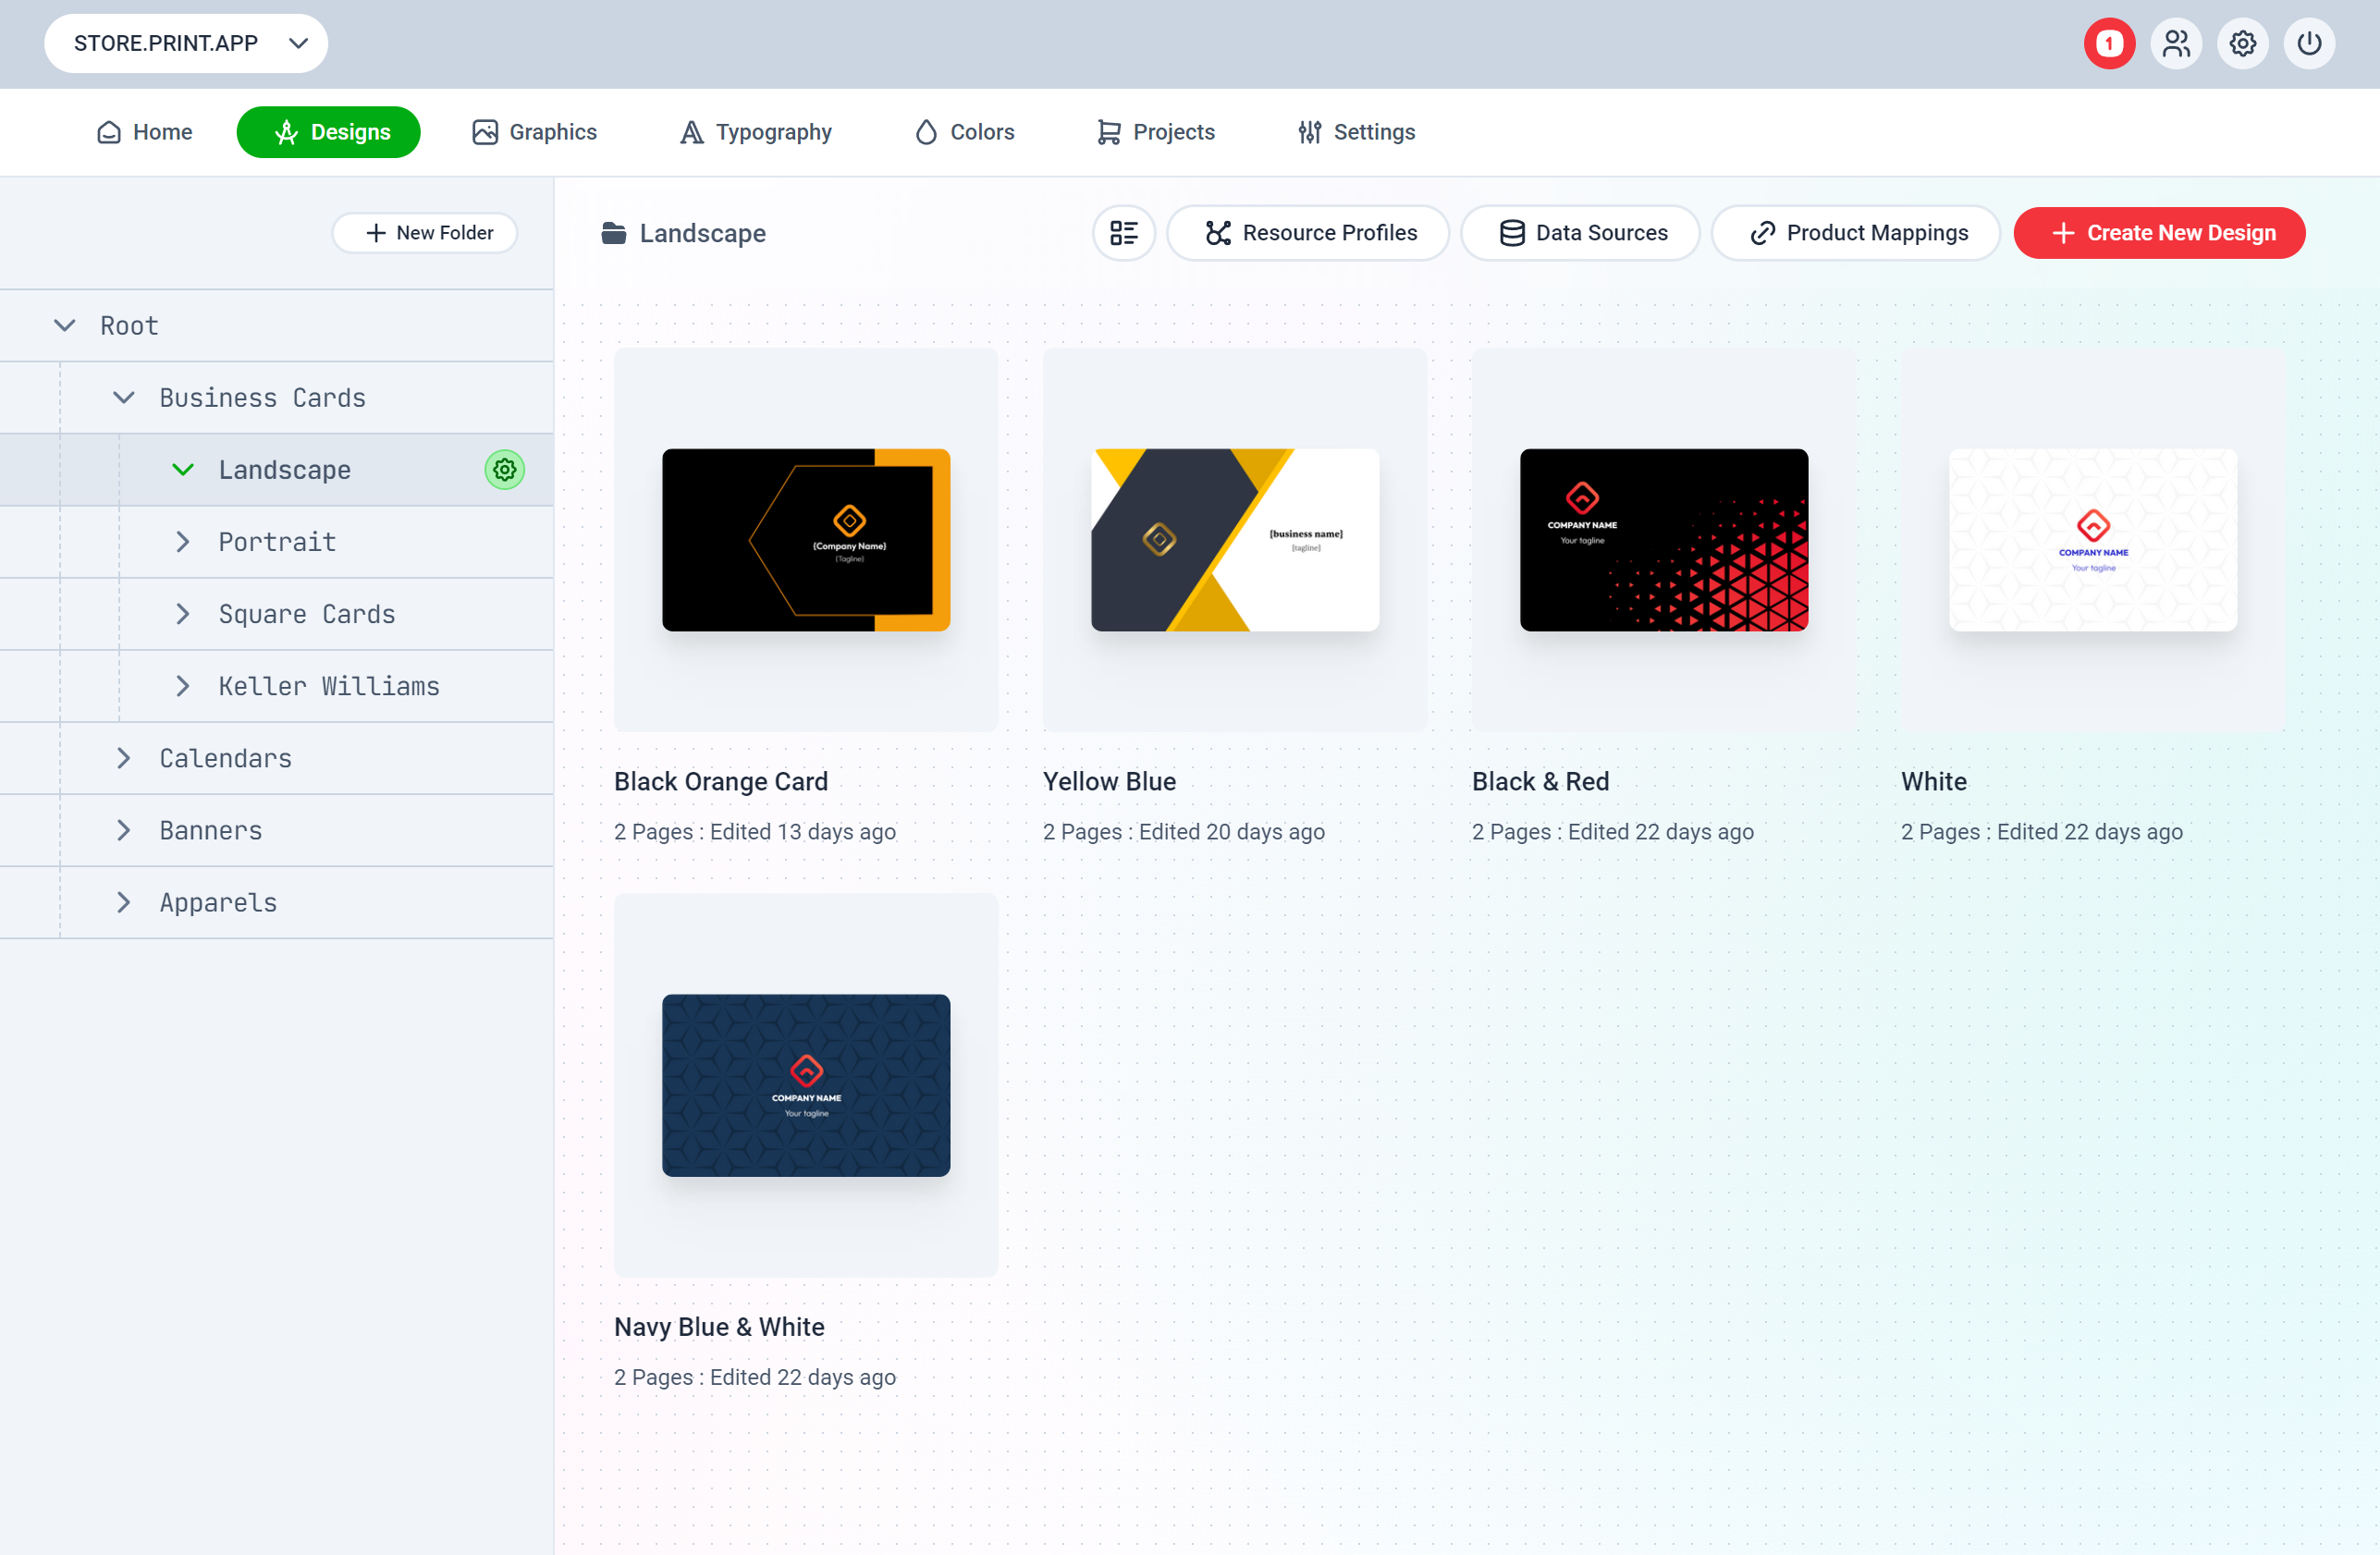Open the Typography tab
Image resolution: width=2380 pixels, height=1555 pixels.
pos(756,132)
